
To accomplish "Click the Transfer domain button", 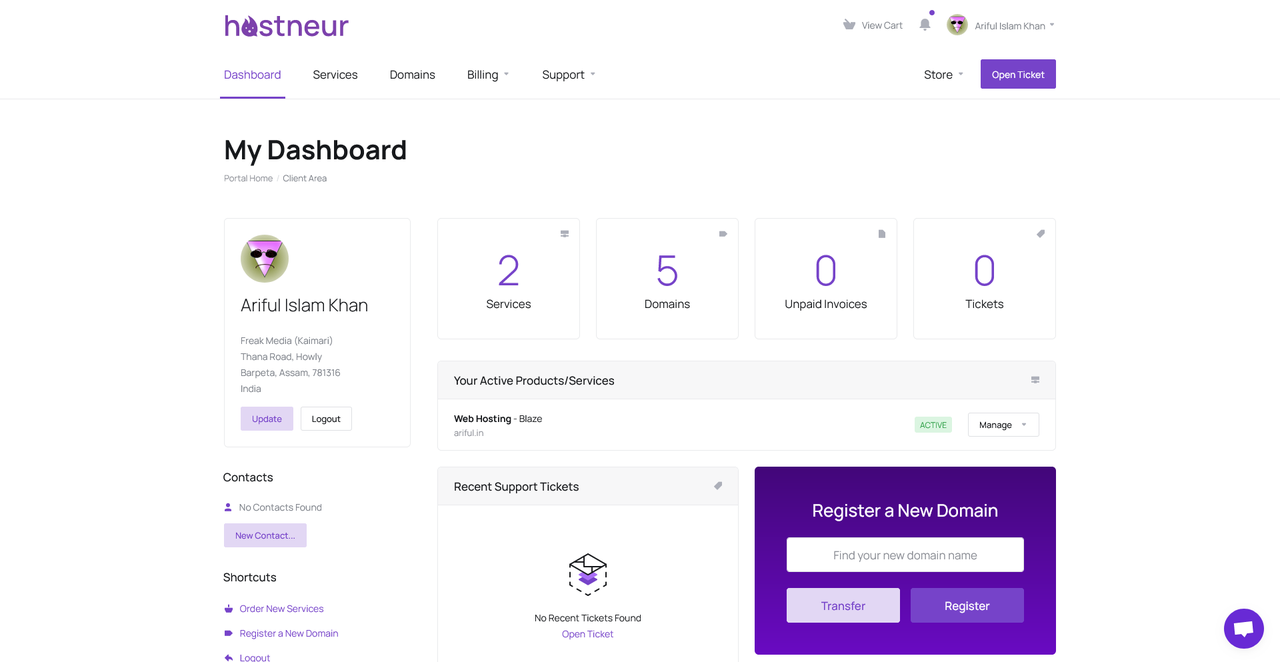I will tap(843, 606).
